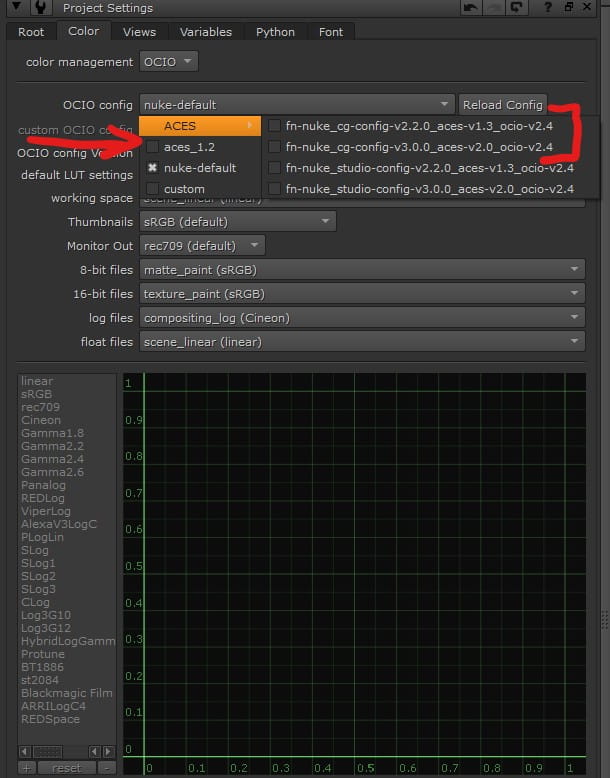Select Gamma2.4 in the LUT list
The width and height of the screenshot is (610, 778).
pos(52,459)
